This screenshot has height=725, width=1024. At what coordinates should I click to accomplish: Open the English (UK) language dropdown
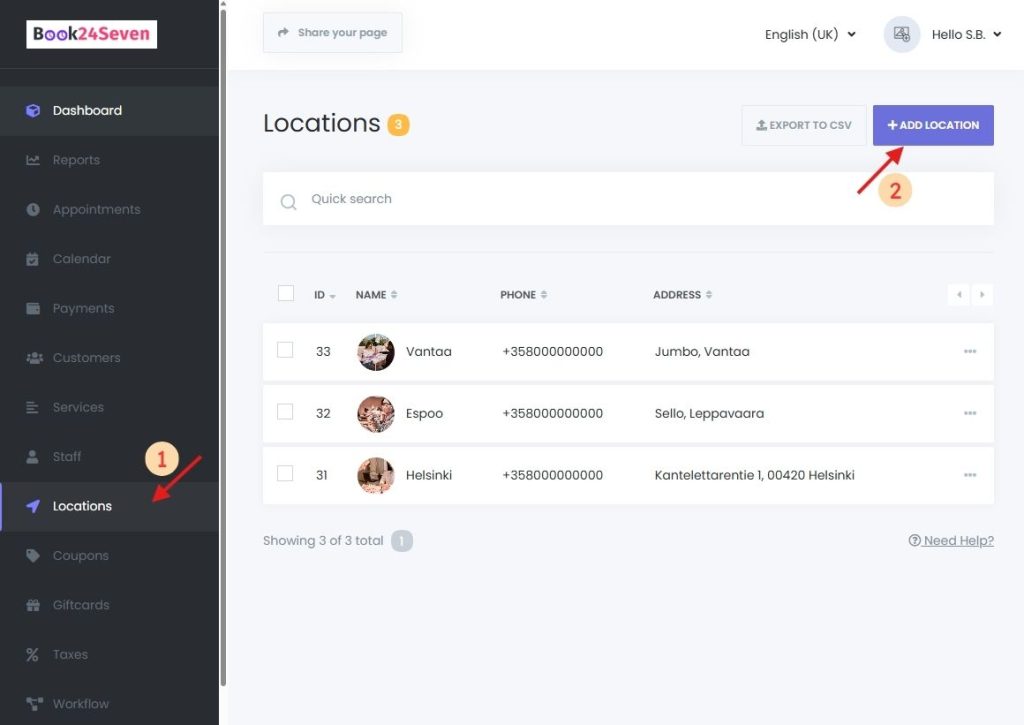pos(810,34)
